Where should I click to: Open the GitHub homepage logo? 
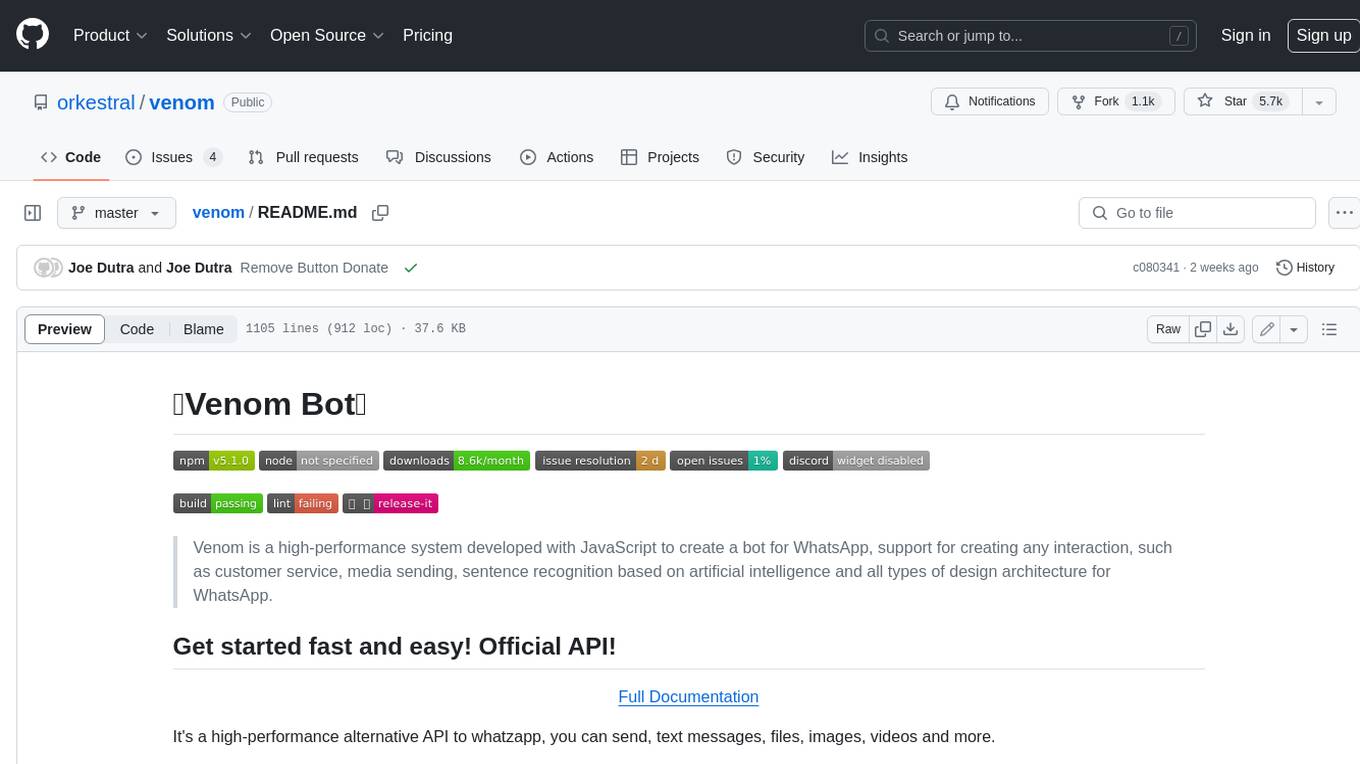tap(32, 35)
